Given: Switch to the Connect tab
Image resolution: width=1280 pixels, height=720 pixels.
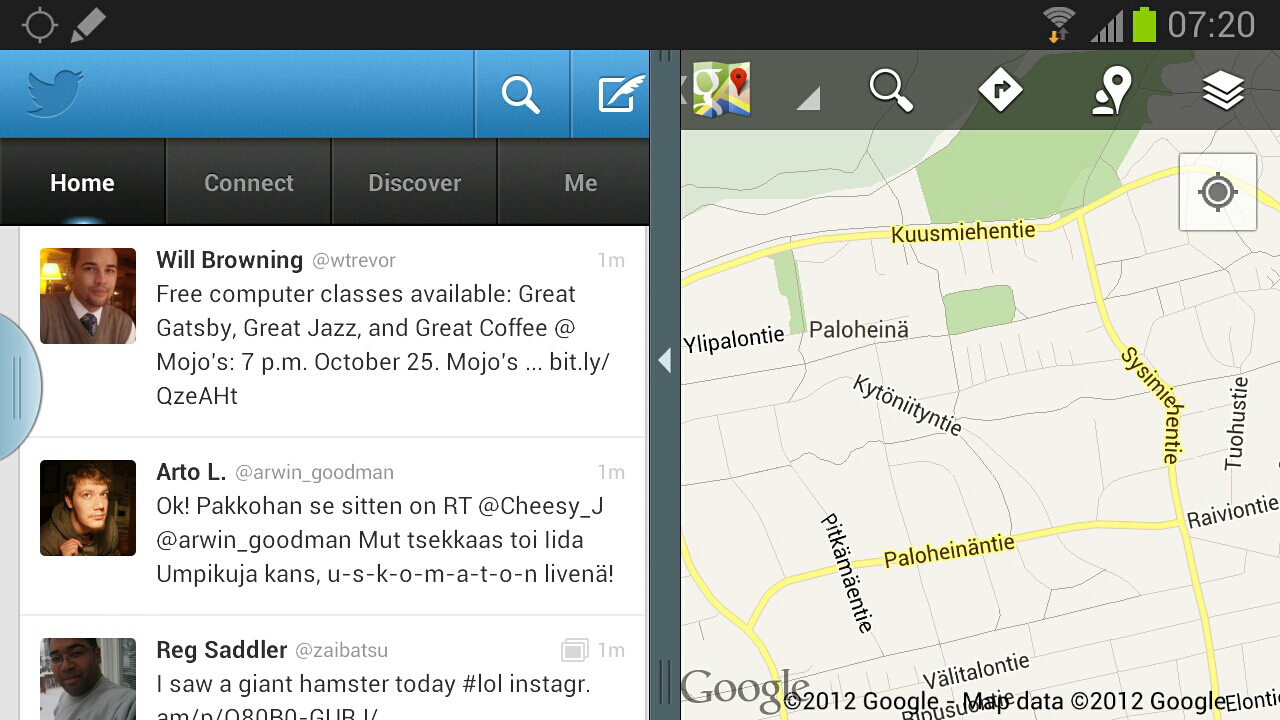Looking at the screenshot, I should click(249, 183).
